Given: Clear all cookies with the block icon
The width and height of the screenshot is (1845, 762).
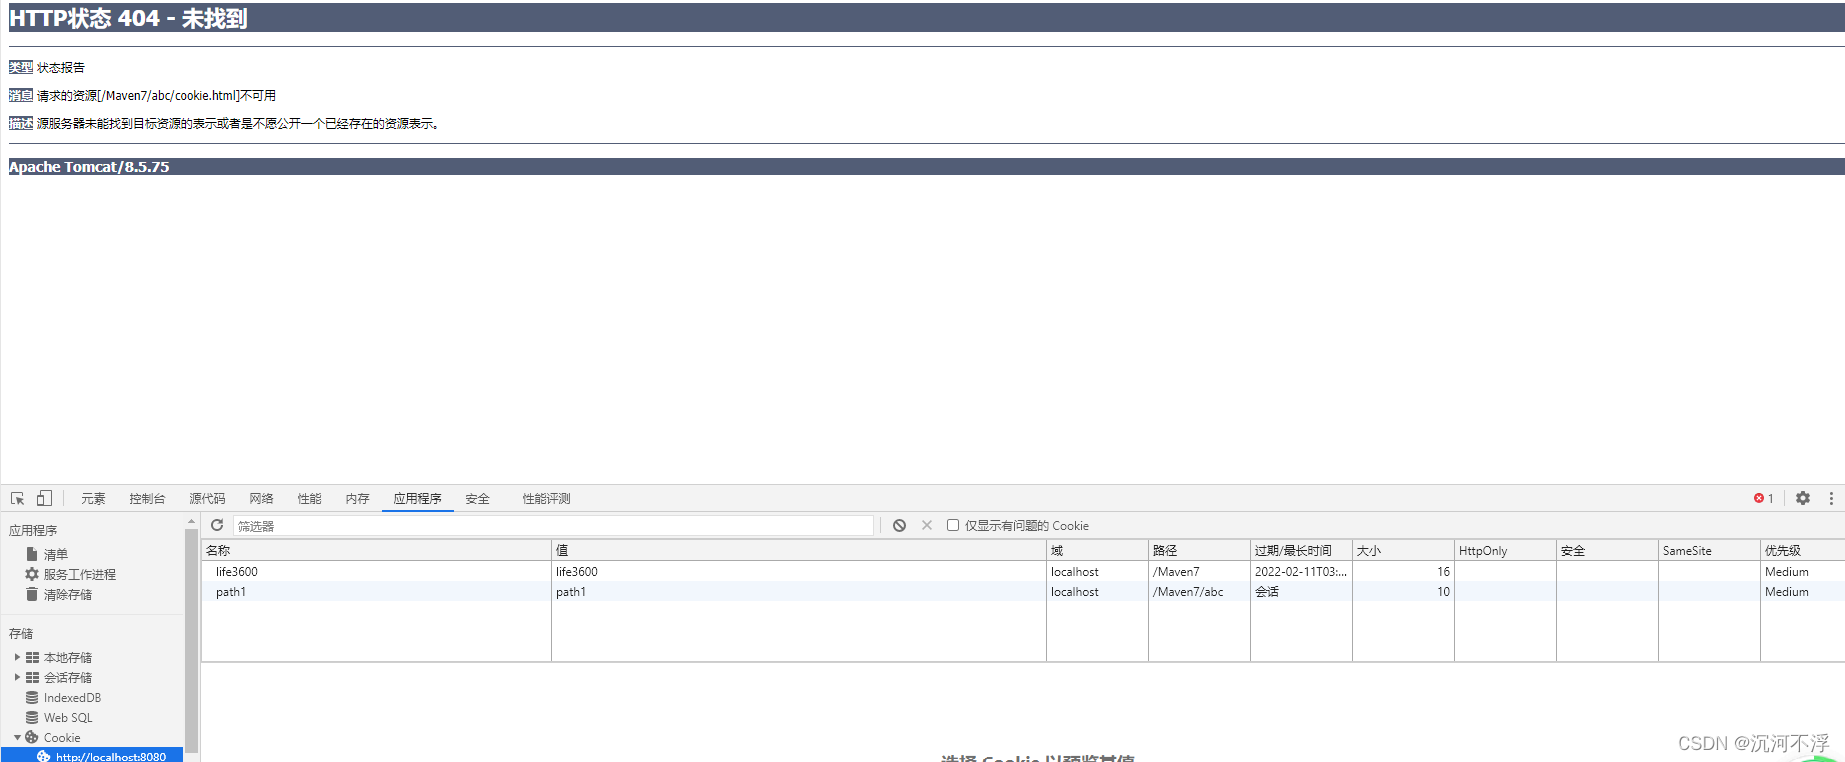Looking at the screenshot, I should [x=900, y=525].
